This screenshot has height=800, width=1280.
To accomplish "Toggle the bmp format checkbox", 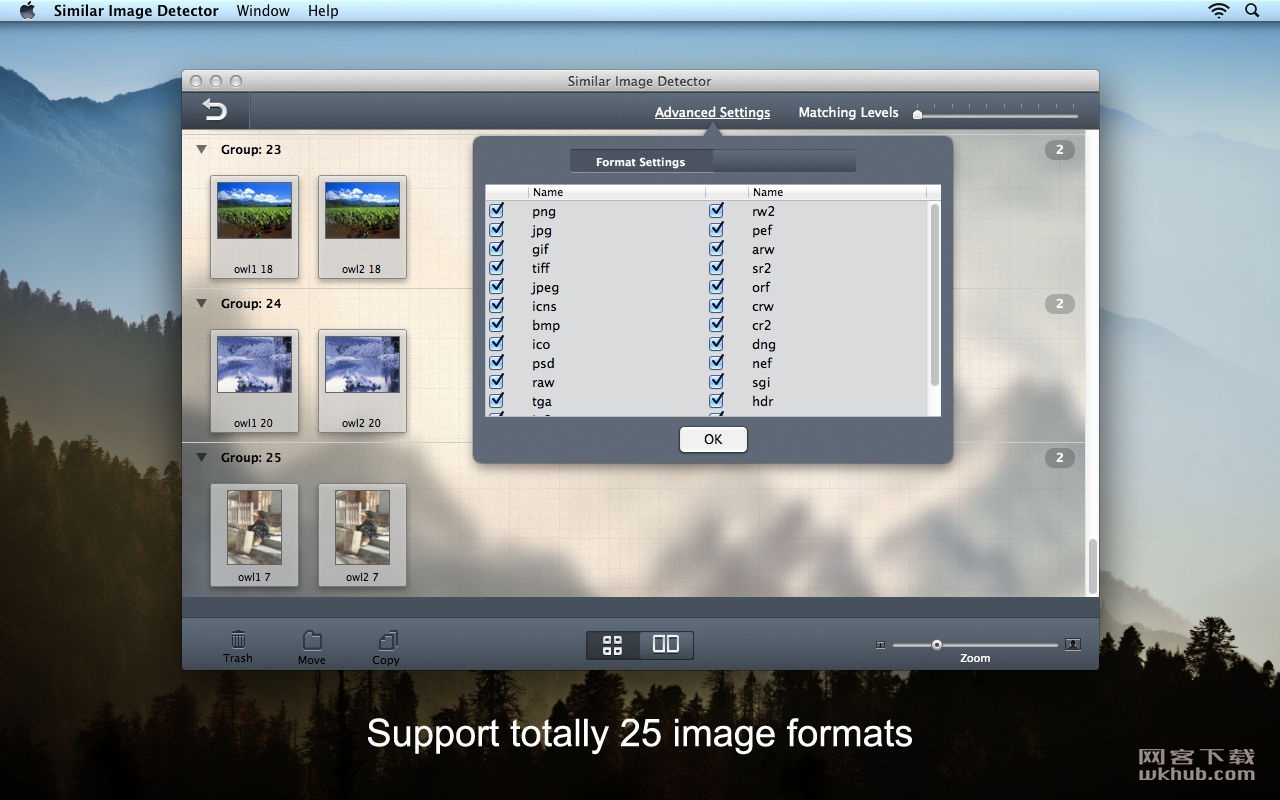I will point(496,325).
